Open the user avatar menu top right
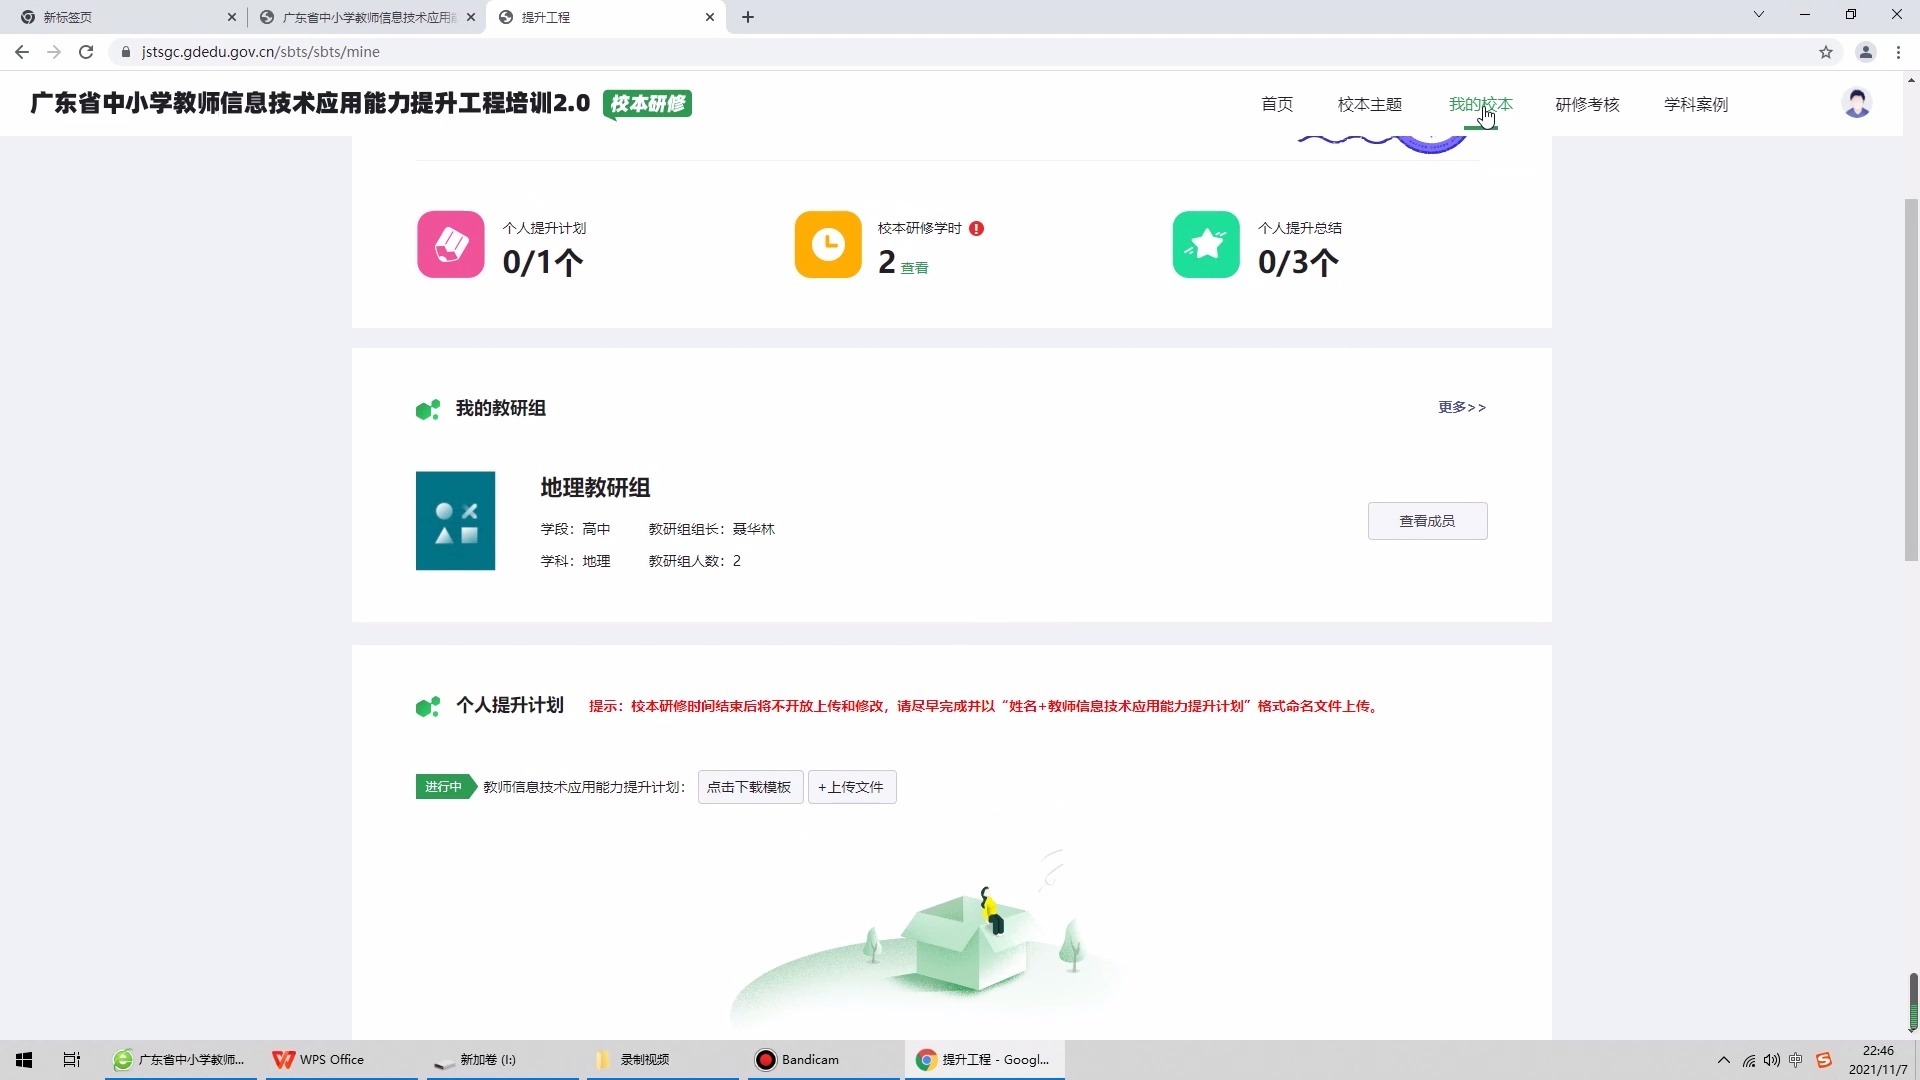Screen dimensions: 1920x1080 [1858, 103]
